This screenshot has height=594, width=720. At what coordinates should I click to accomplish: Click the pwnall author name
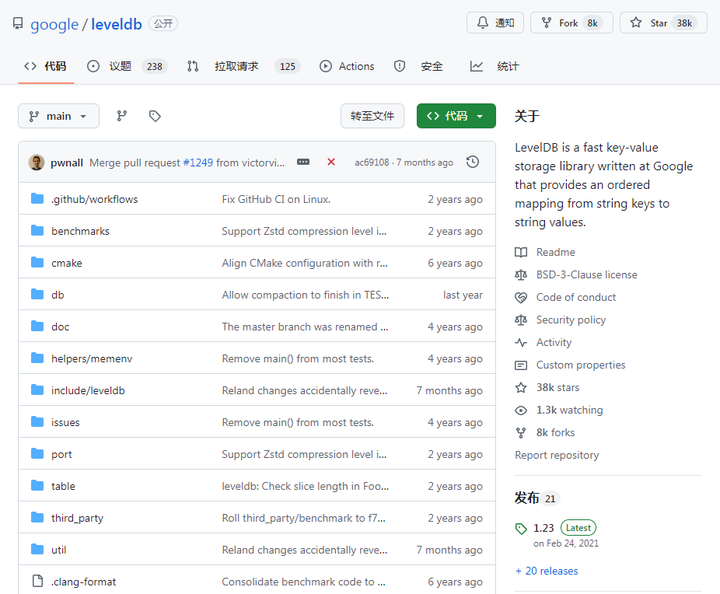pos(67,163)
